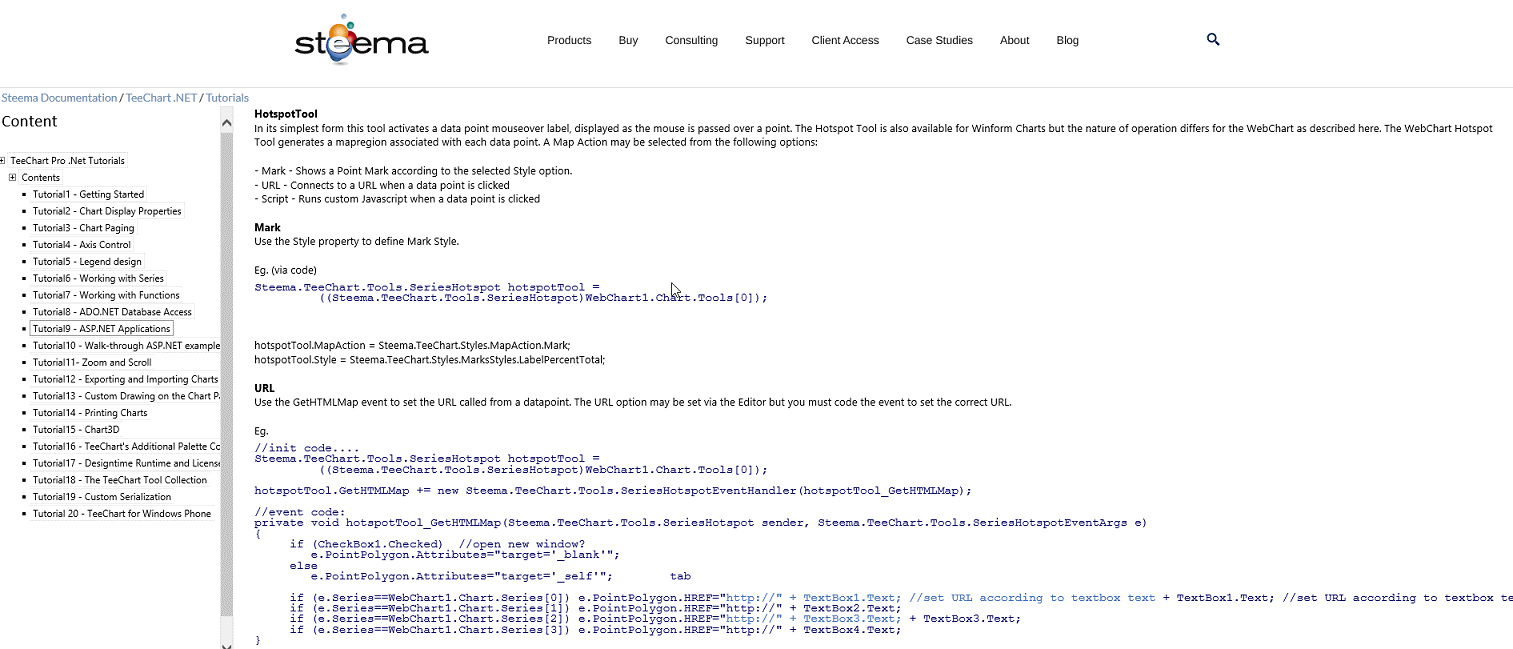This screenshot has width=1513, height=649.
Task: Open the About menu item
Action: 1014,40
